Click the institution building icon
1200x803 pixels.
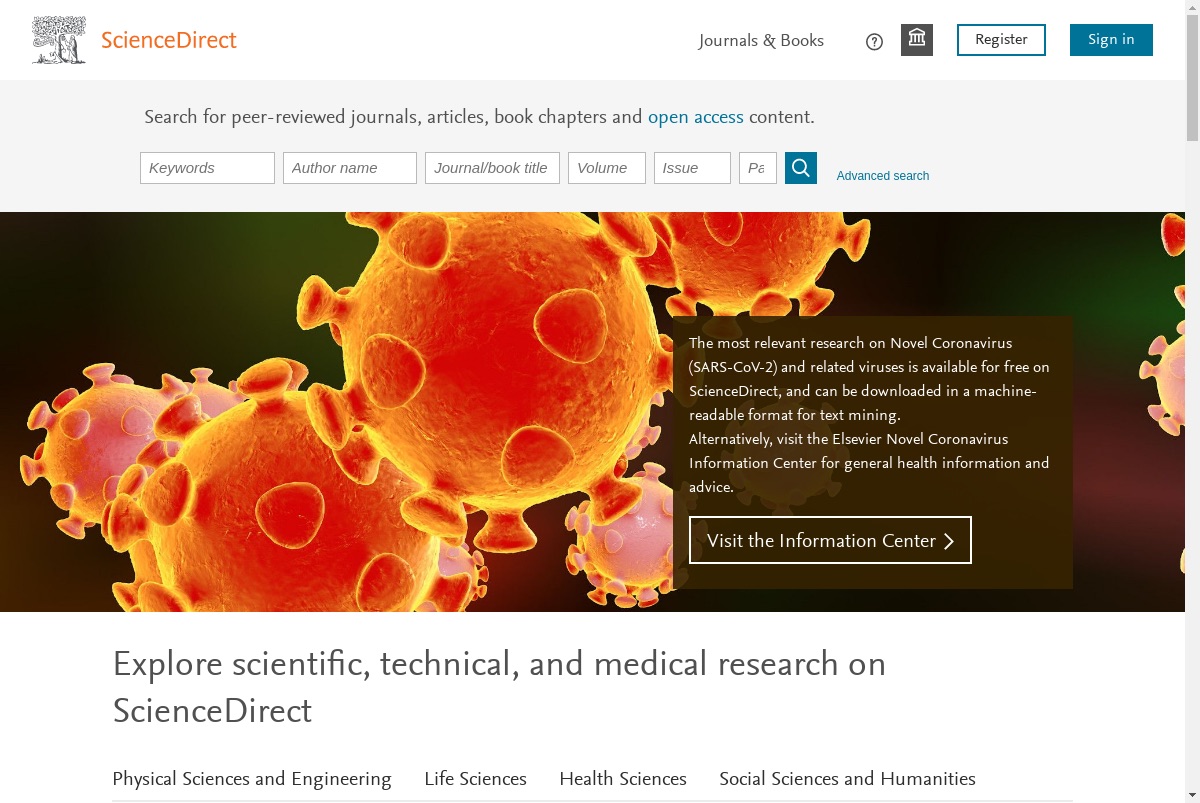coord(917,40)
